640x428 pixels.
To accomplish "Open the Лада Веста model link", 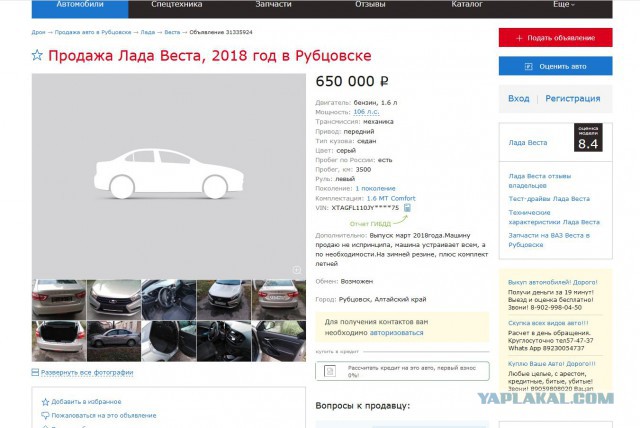I will tap(528, 143).
